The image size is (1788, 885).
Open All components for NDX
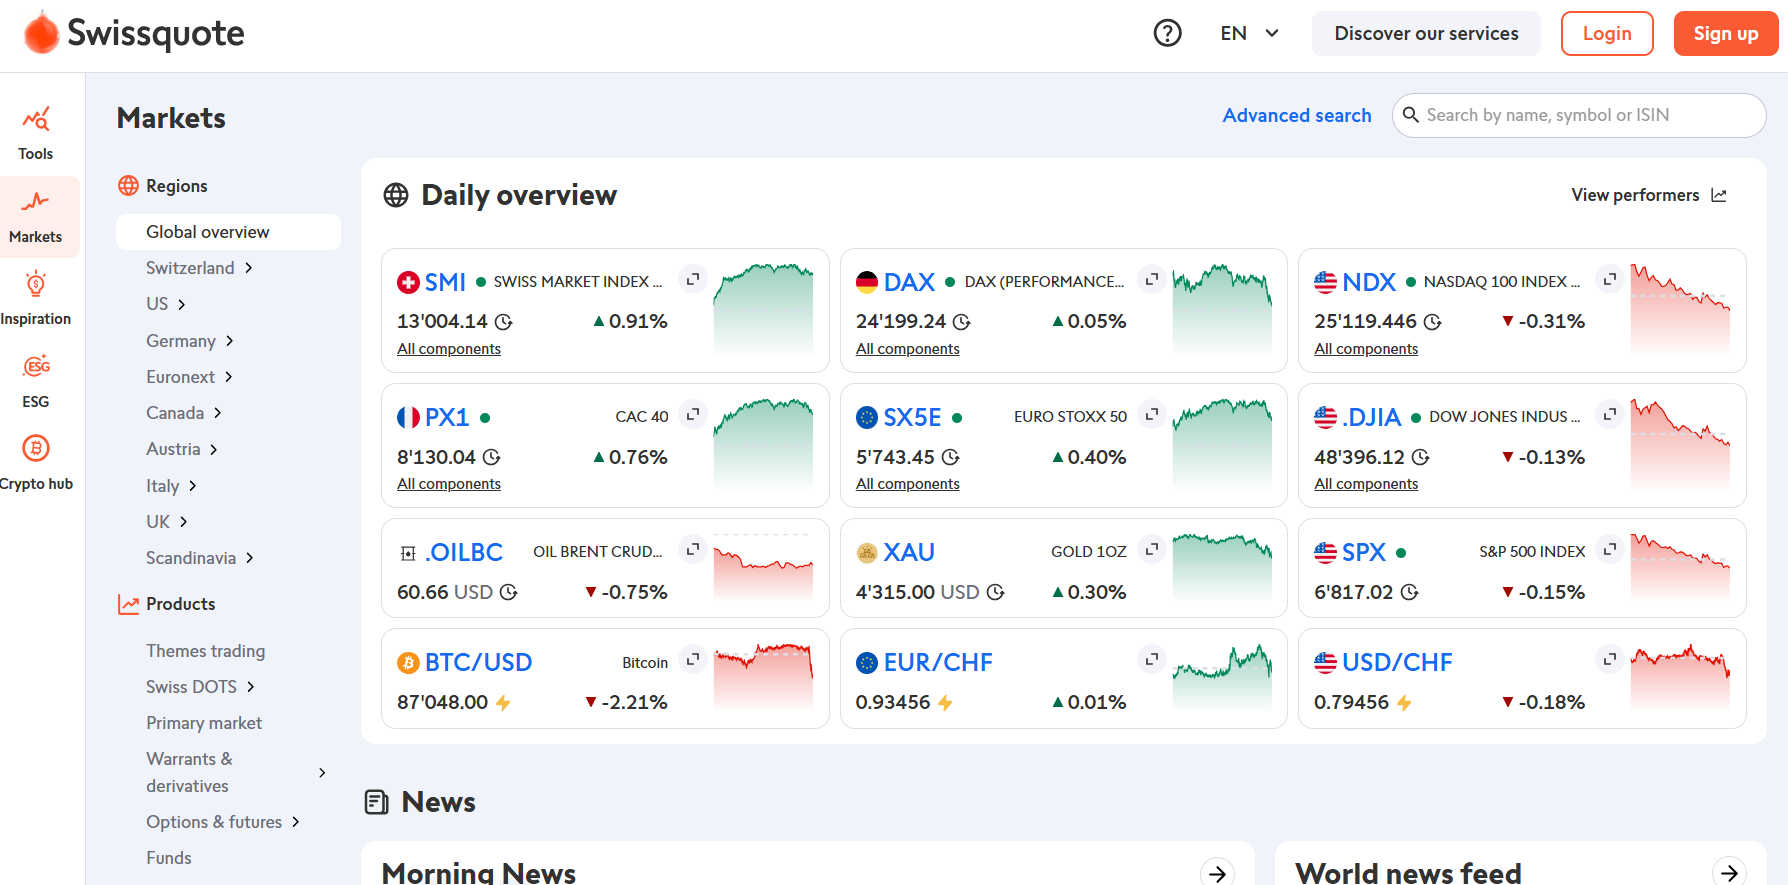1366,349
